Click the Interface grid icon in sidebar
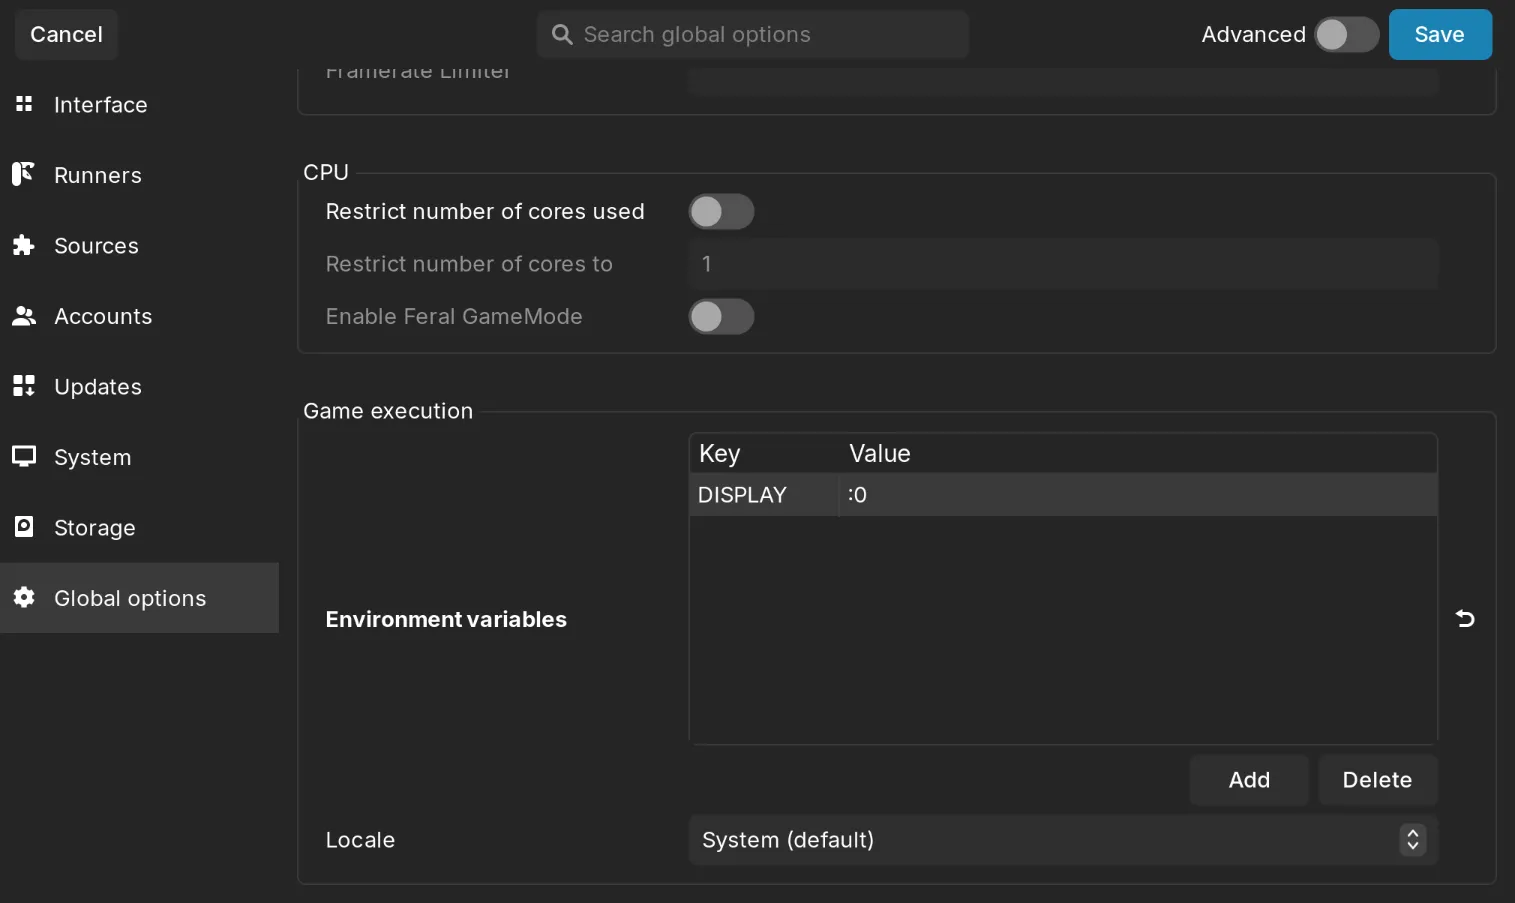The width and height of the screenshot is (1515, 903). point(24,104)
